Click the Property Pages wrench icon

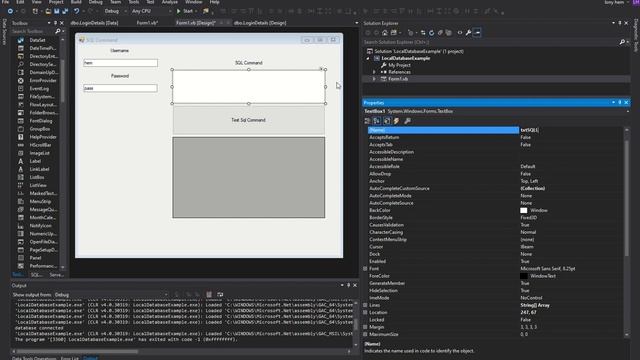[x=407, y=121]
